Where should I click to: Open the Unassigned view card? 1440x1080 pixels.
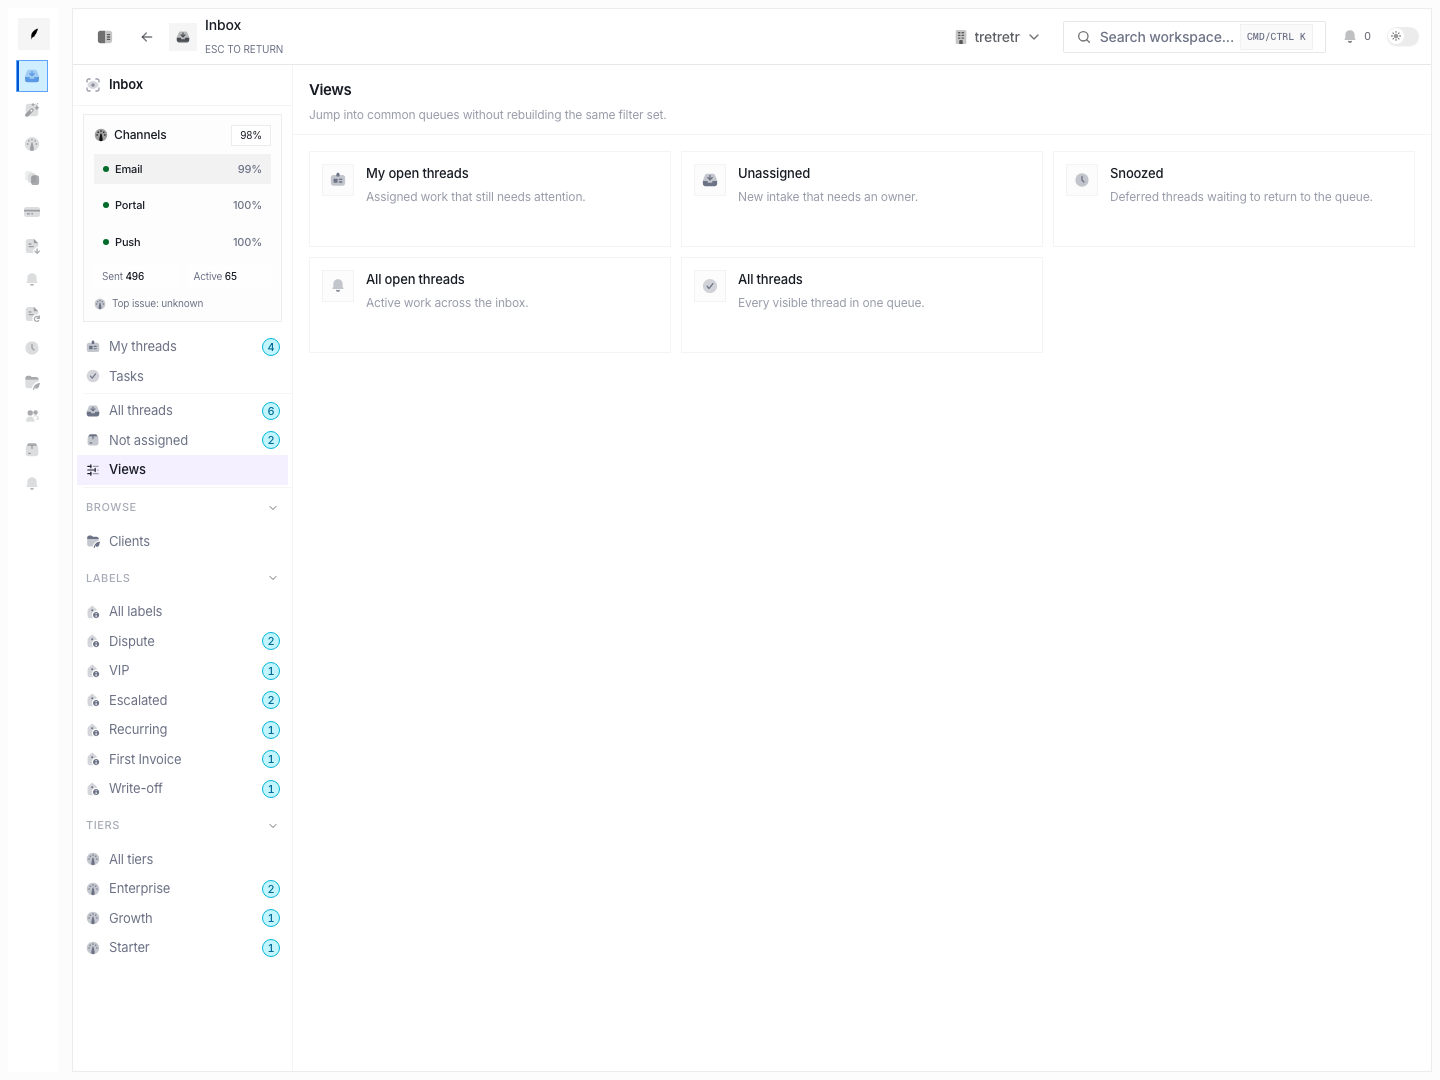(862, 199)
